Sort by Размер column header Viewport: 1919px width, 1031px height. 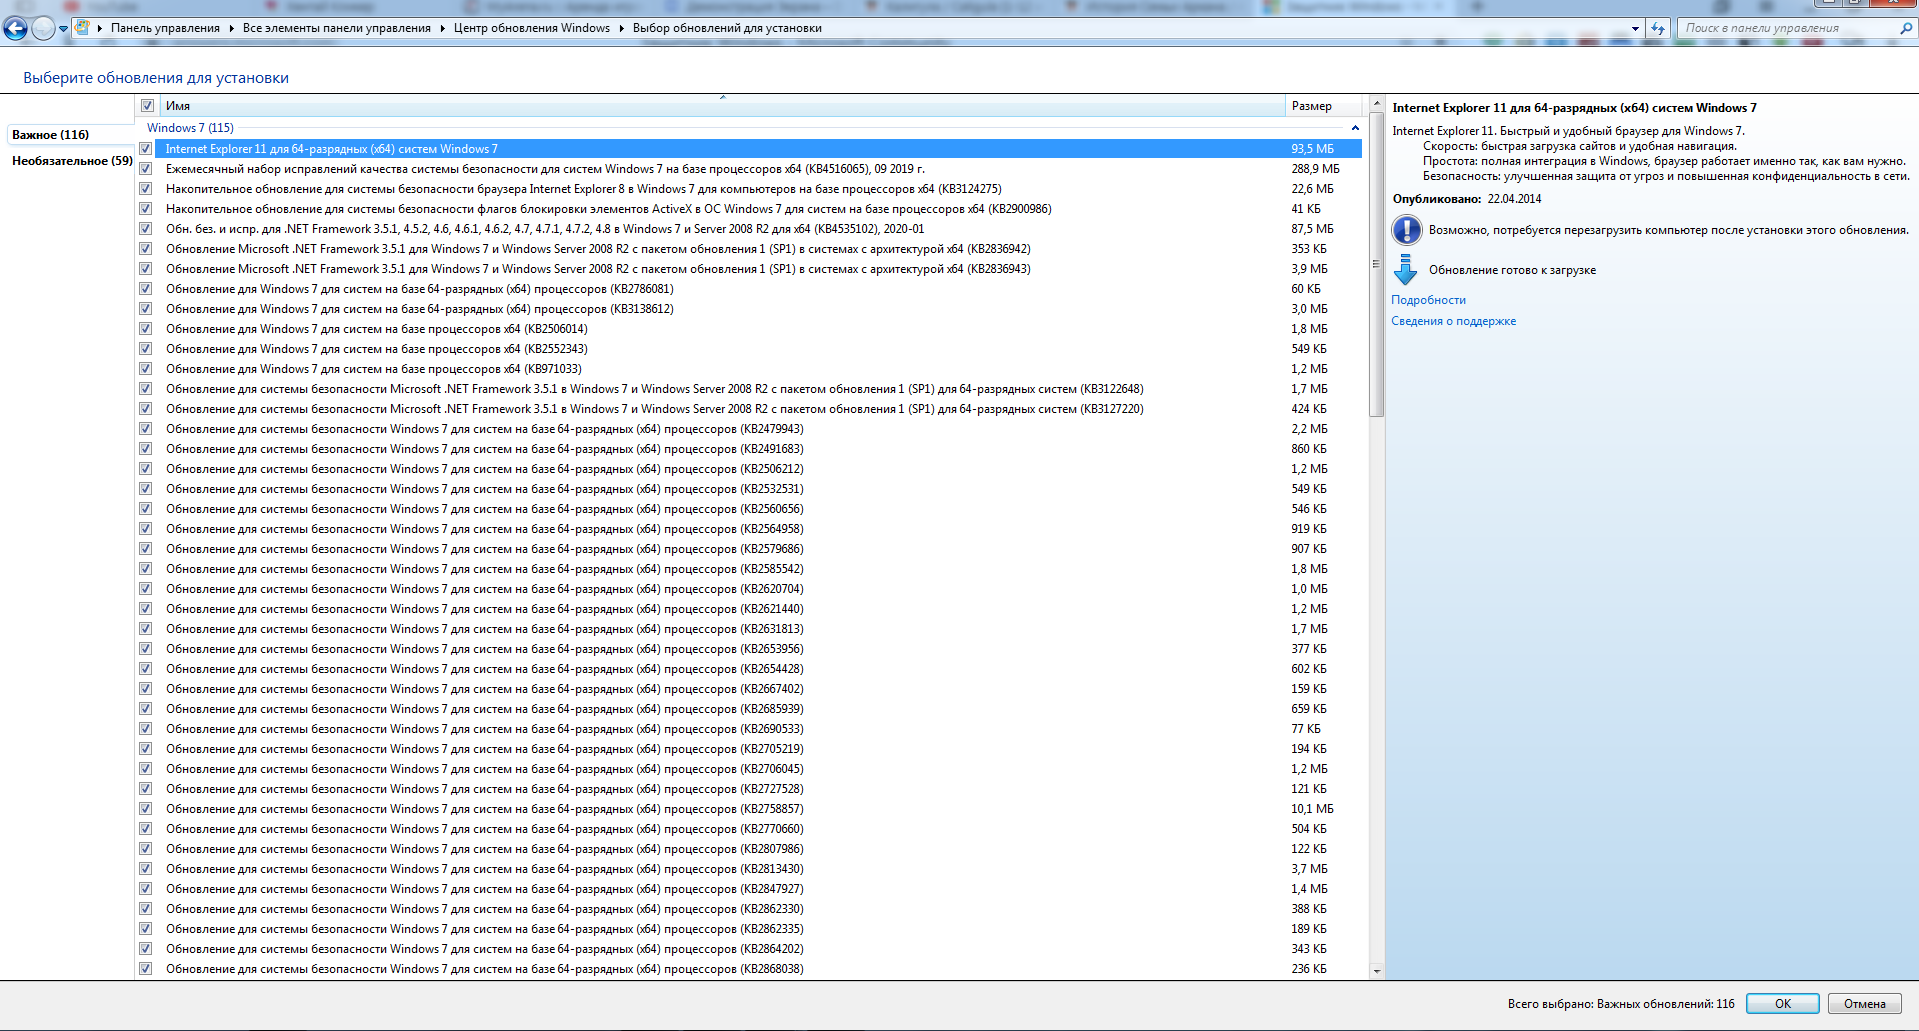point(1323,106)
